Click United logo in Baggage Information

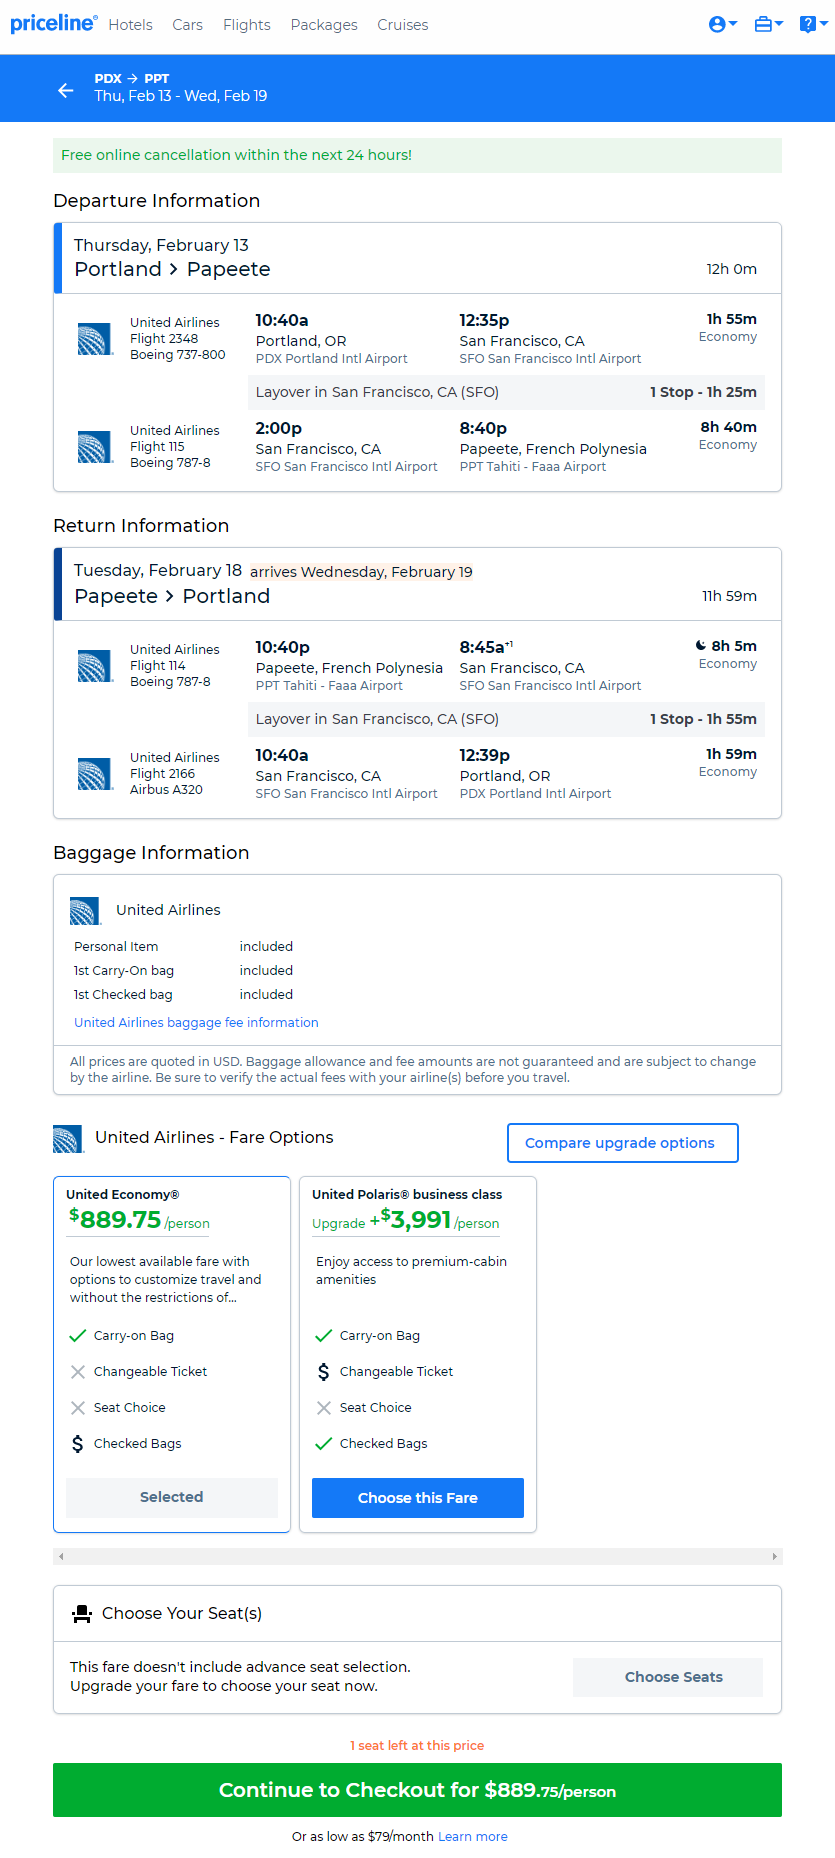[x=86, y=911]
